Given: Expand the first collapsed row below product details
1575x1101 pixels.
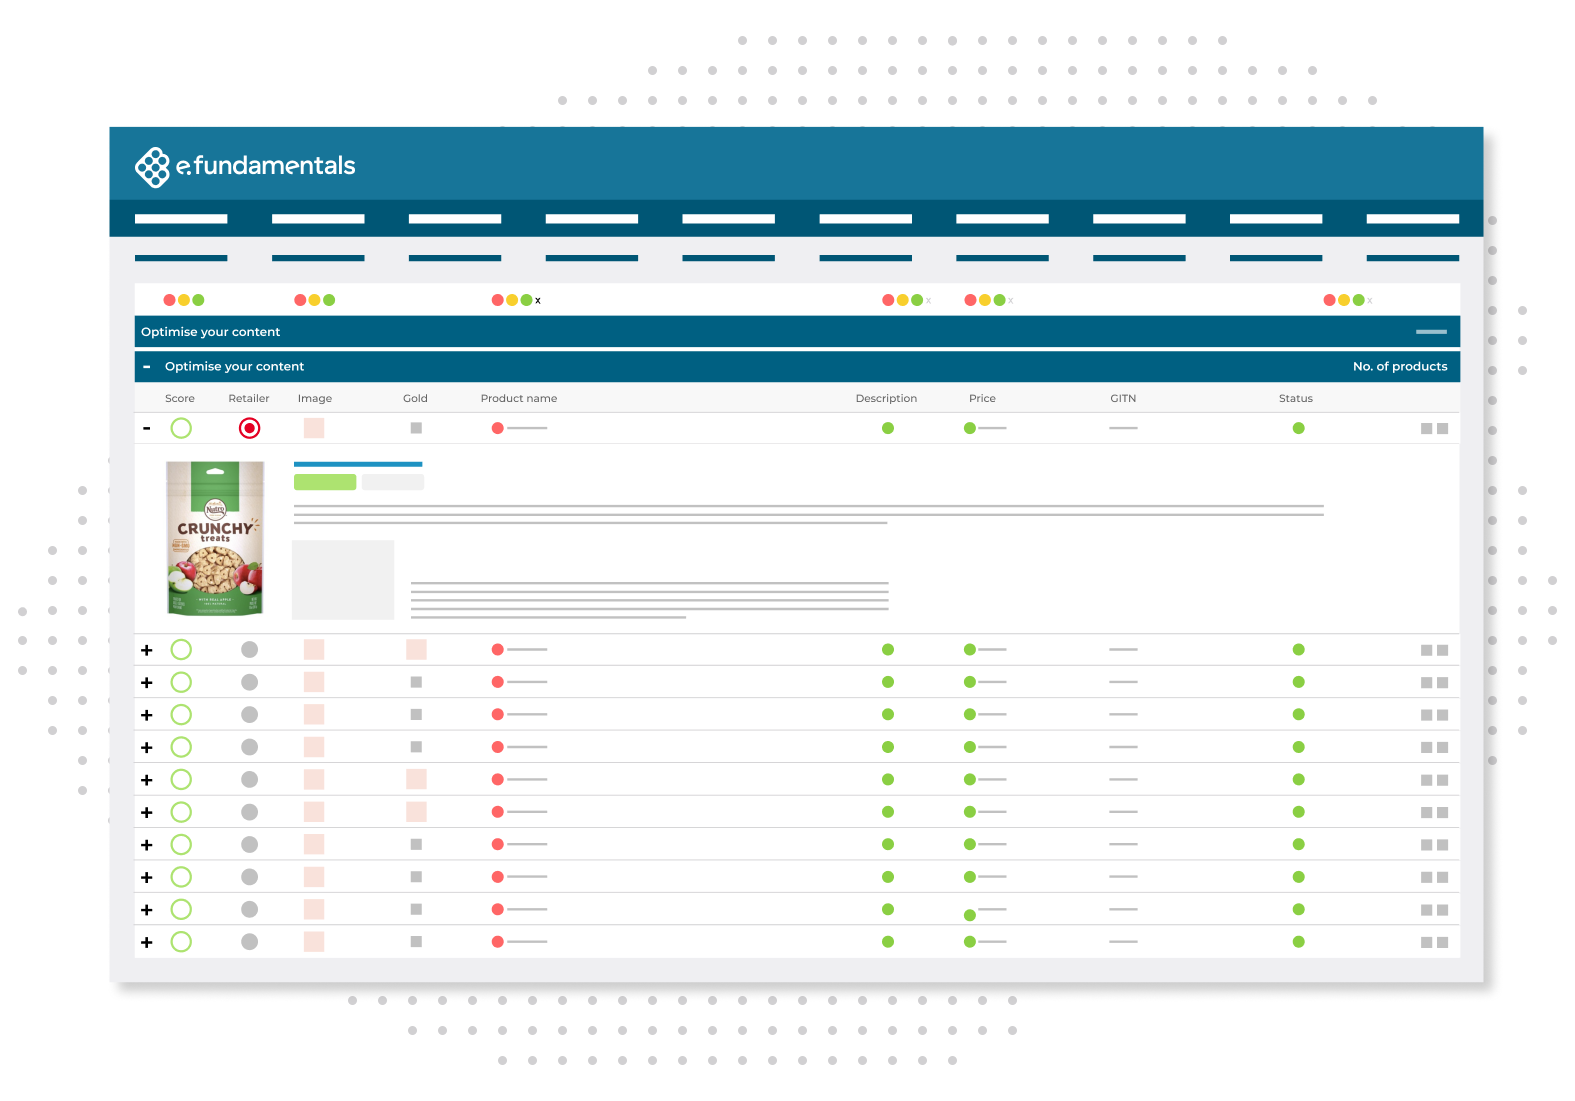Looking at the screenshot, I should (147, 650).
